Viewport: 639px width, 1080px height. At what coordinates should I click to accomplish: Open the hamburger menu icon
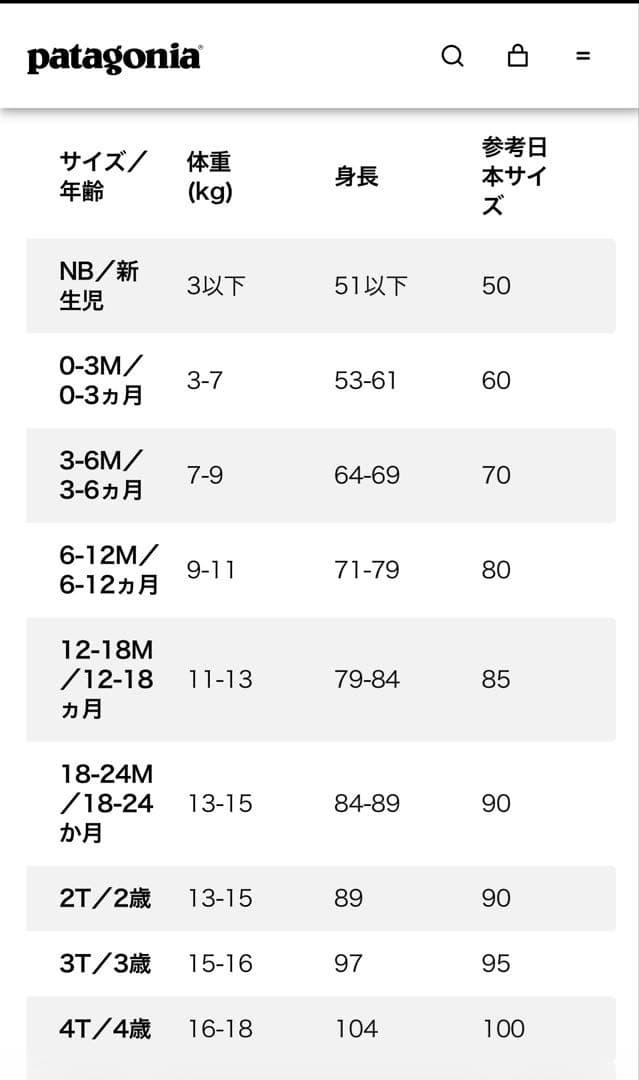click(583, 56)
